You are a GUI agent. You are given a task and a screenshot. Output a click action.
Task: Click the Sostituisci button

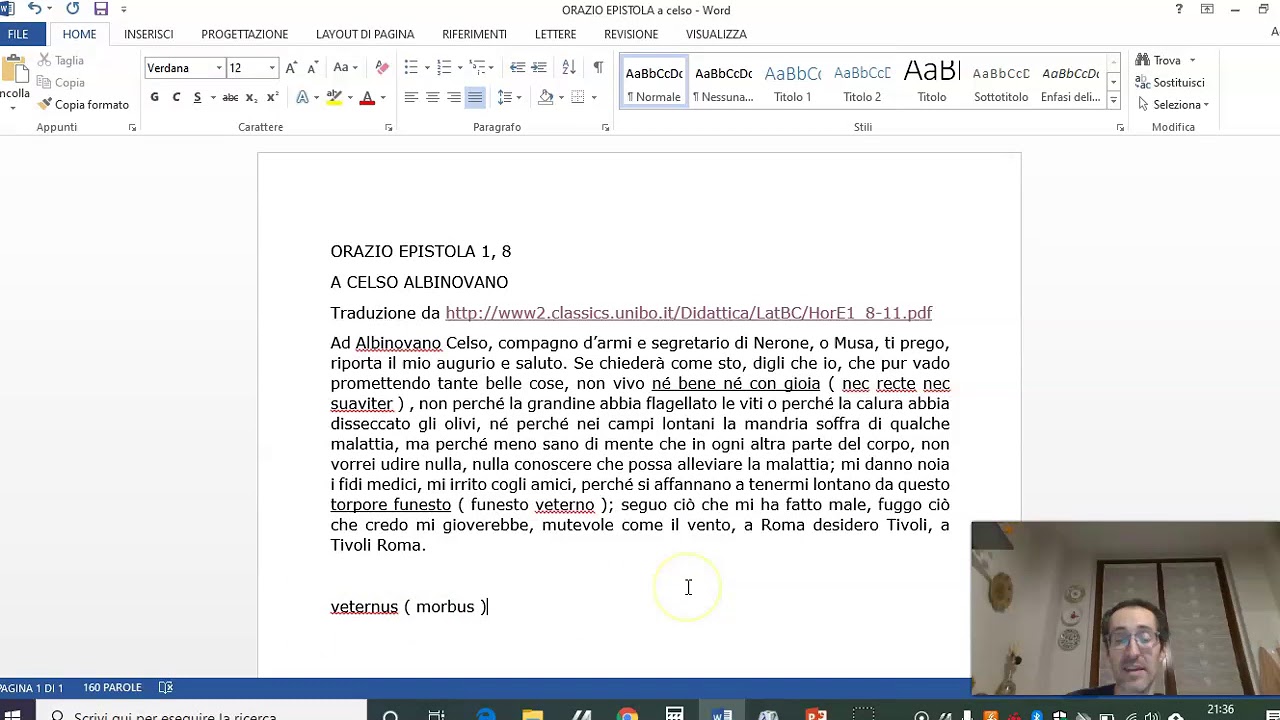(1170, 83)
